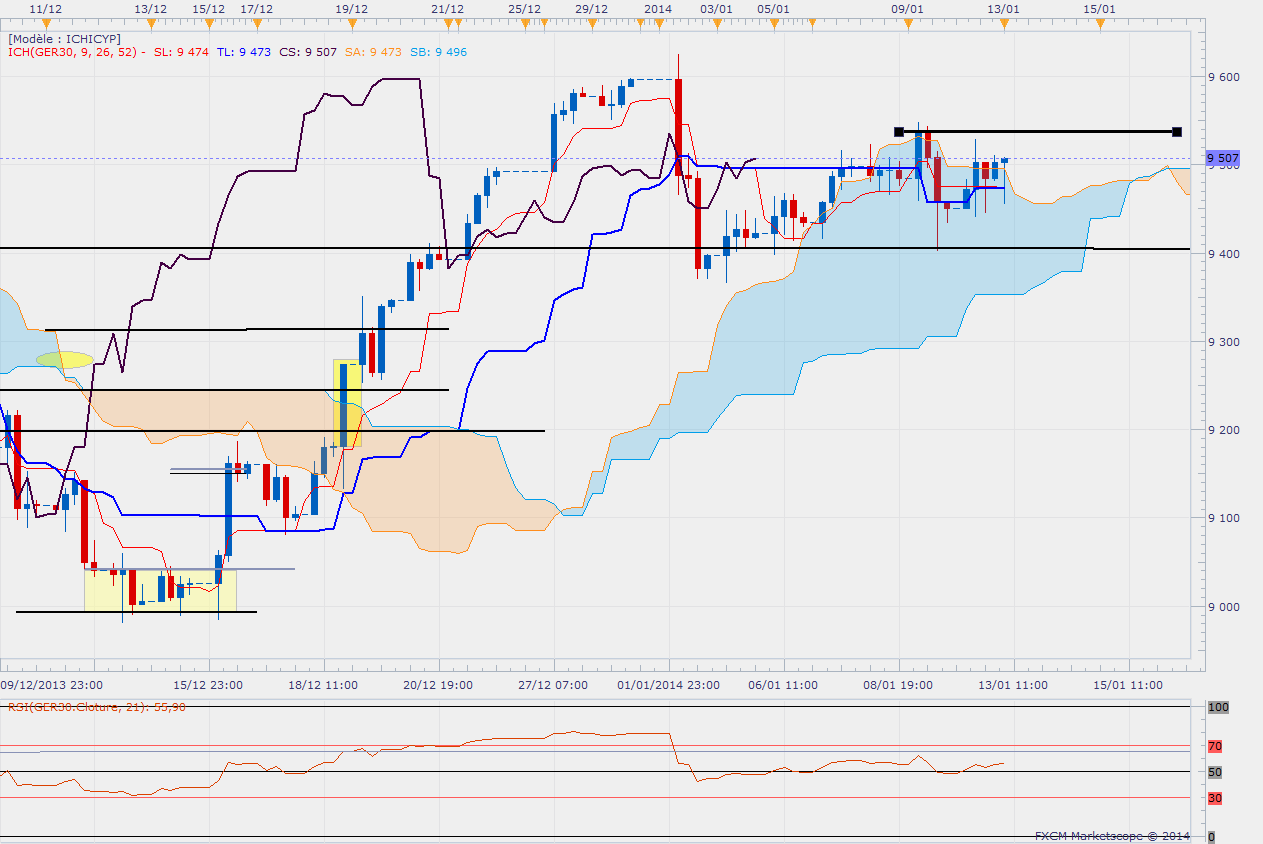Click the 13/12 day marker triangle
Image resolution: width=1263 pixels, height=844 pixels.
tap(149, 23)
